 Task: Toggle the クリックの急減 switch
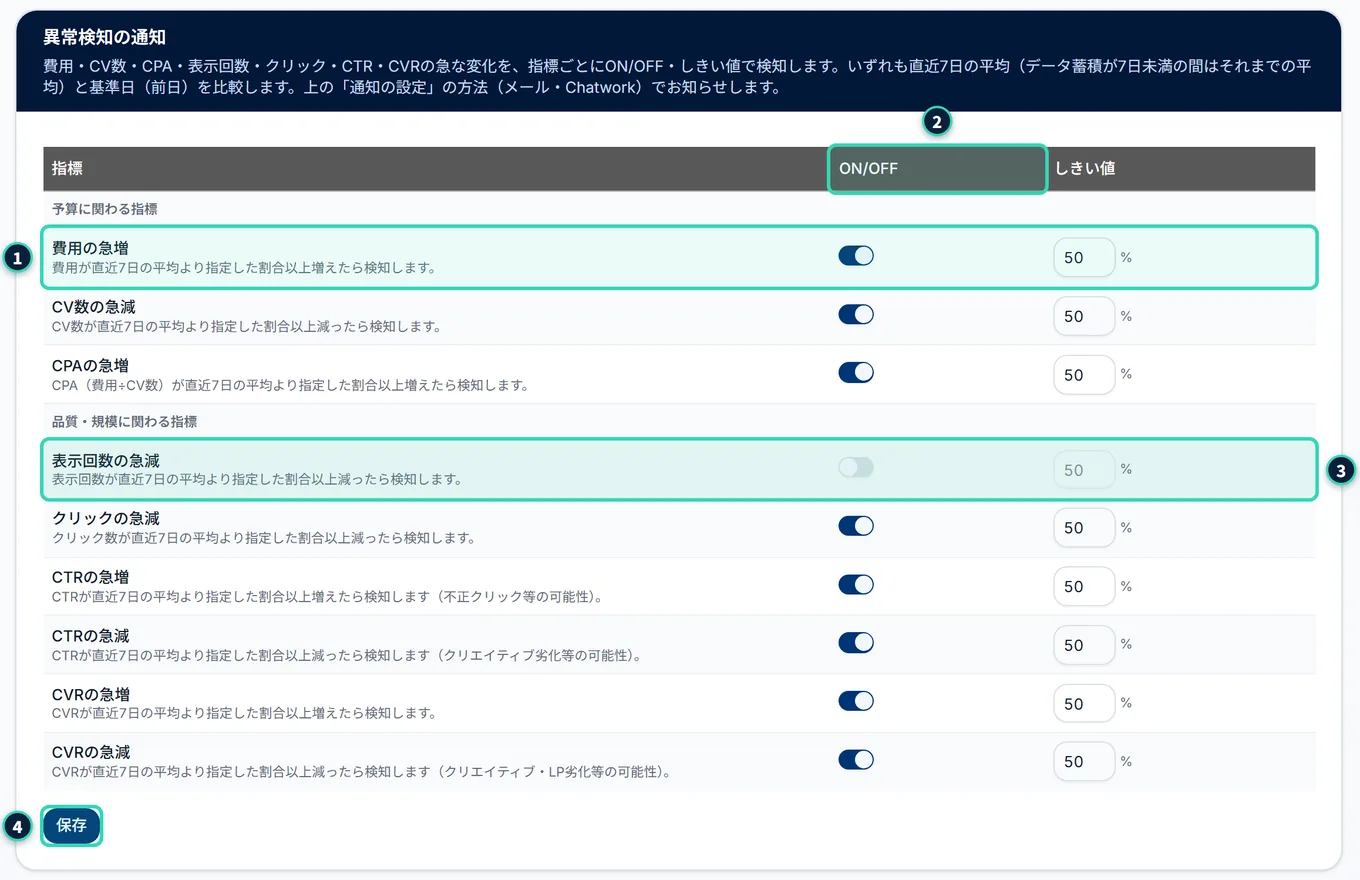(856, 526)
